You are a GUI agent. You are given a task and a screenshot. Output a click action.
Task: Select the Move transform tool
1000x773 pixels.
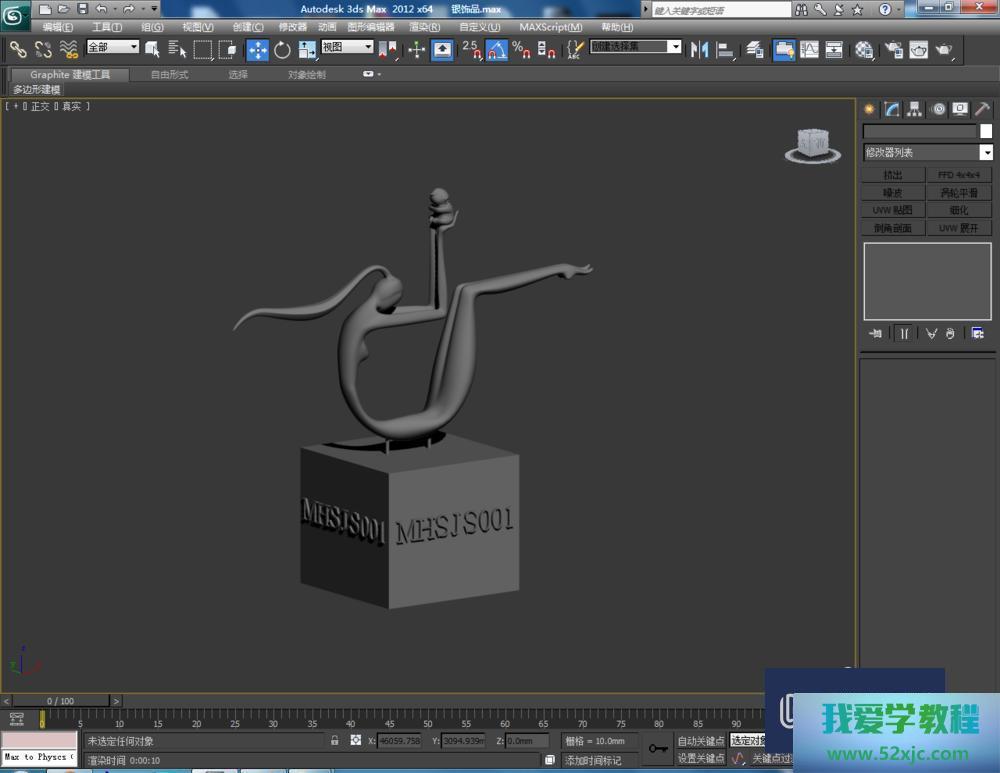257,49
